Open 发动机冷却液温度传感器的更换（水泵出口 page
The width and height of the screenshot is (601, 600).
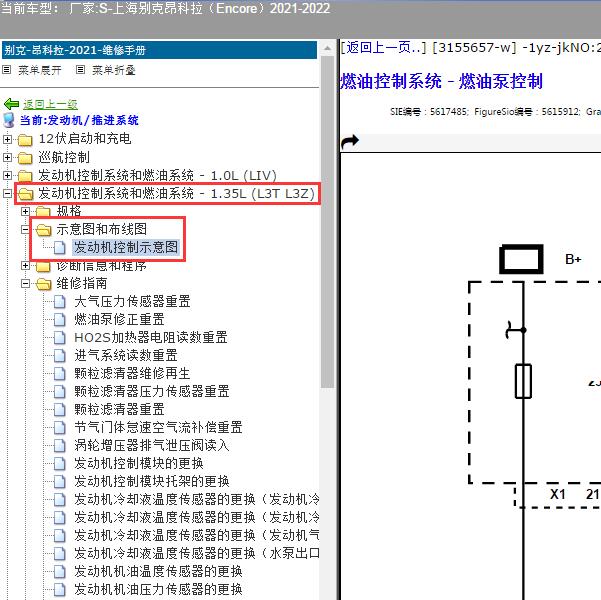[x=197, y=554]
